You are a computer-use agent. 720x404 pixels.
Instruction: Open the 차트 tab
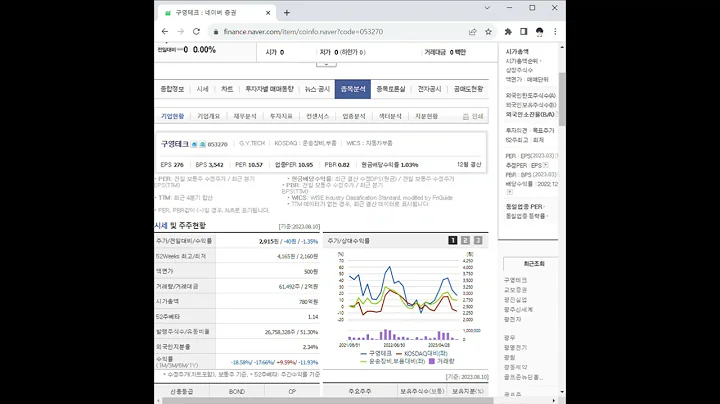click(227, 89)
